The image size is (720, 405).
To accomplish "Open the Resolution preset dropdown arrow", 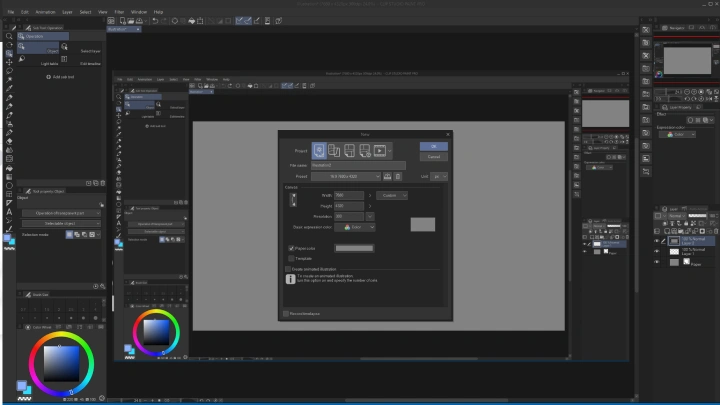I will tap(370, 216).
